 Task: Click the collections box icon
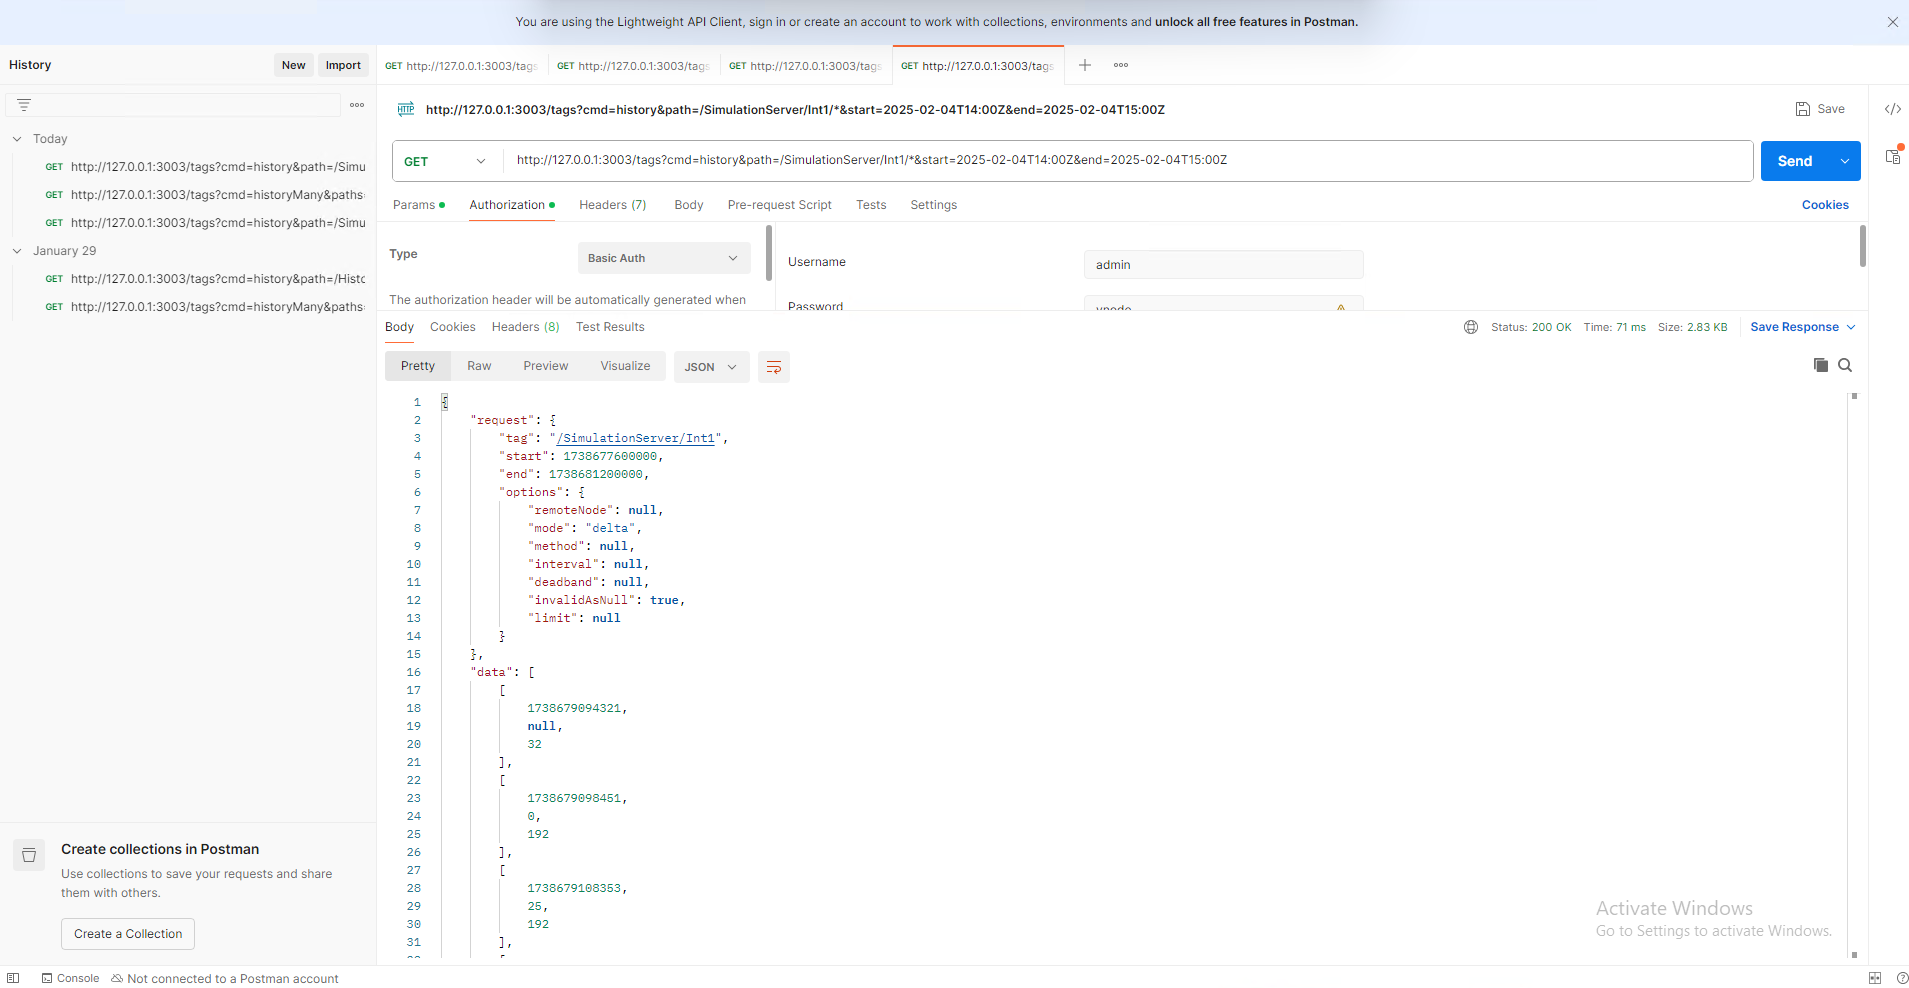29,855
